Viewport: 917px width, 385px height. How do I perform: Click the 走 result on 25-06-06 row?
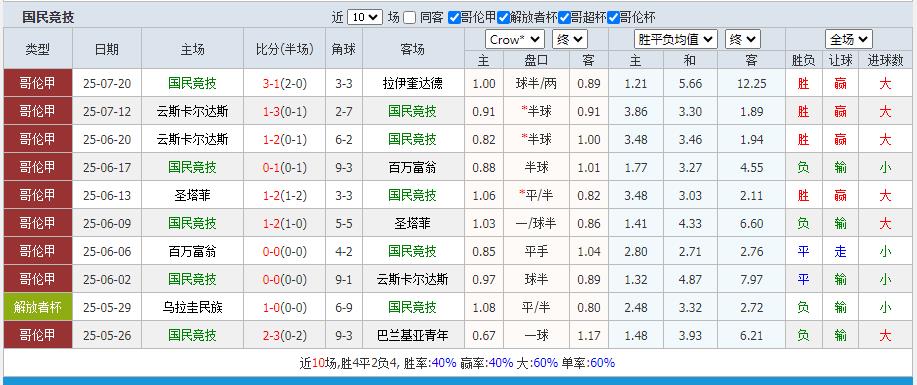[x=840, y=252]
